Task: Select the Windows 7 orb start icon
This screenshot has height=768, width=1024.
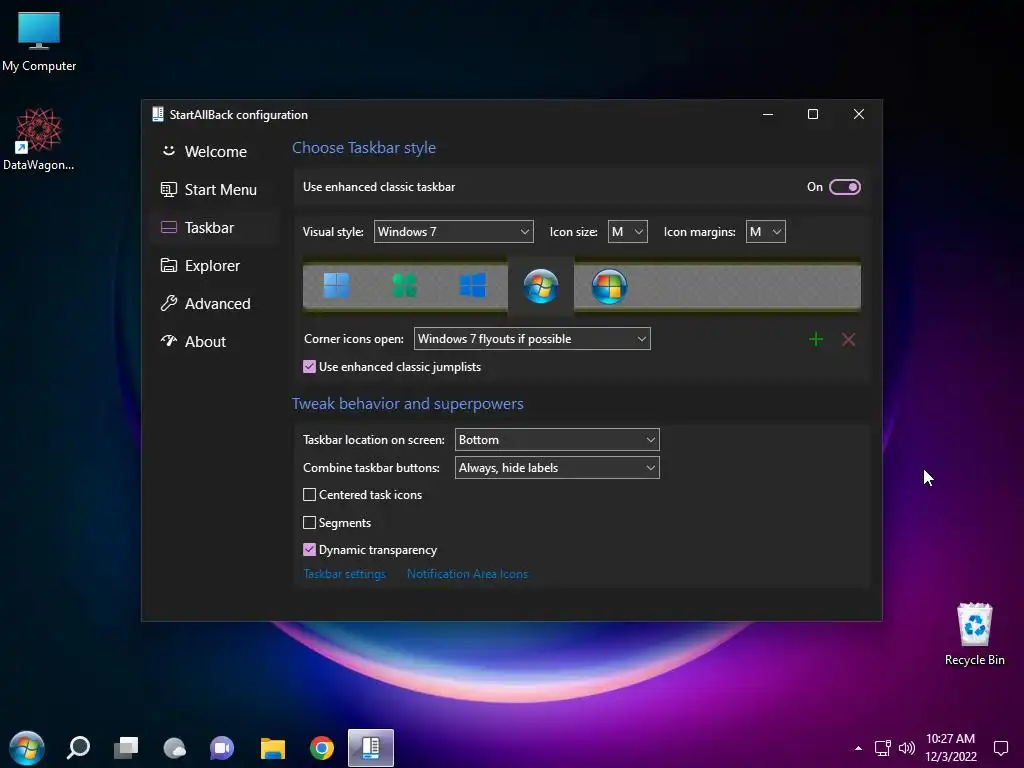Action: 541,286
